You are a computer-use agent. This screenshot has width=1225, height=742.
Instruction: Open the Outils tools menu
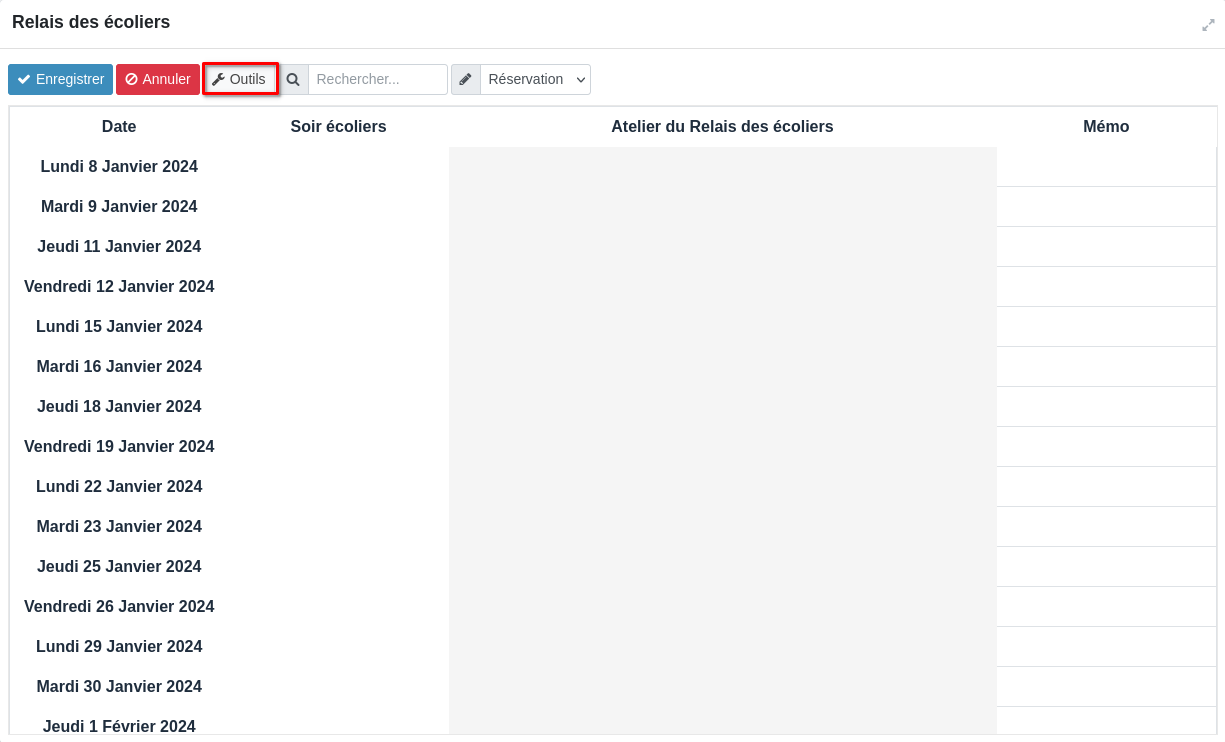pyautogui.click(x=240, y=79)
